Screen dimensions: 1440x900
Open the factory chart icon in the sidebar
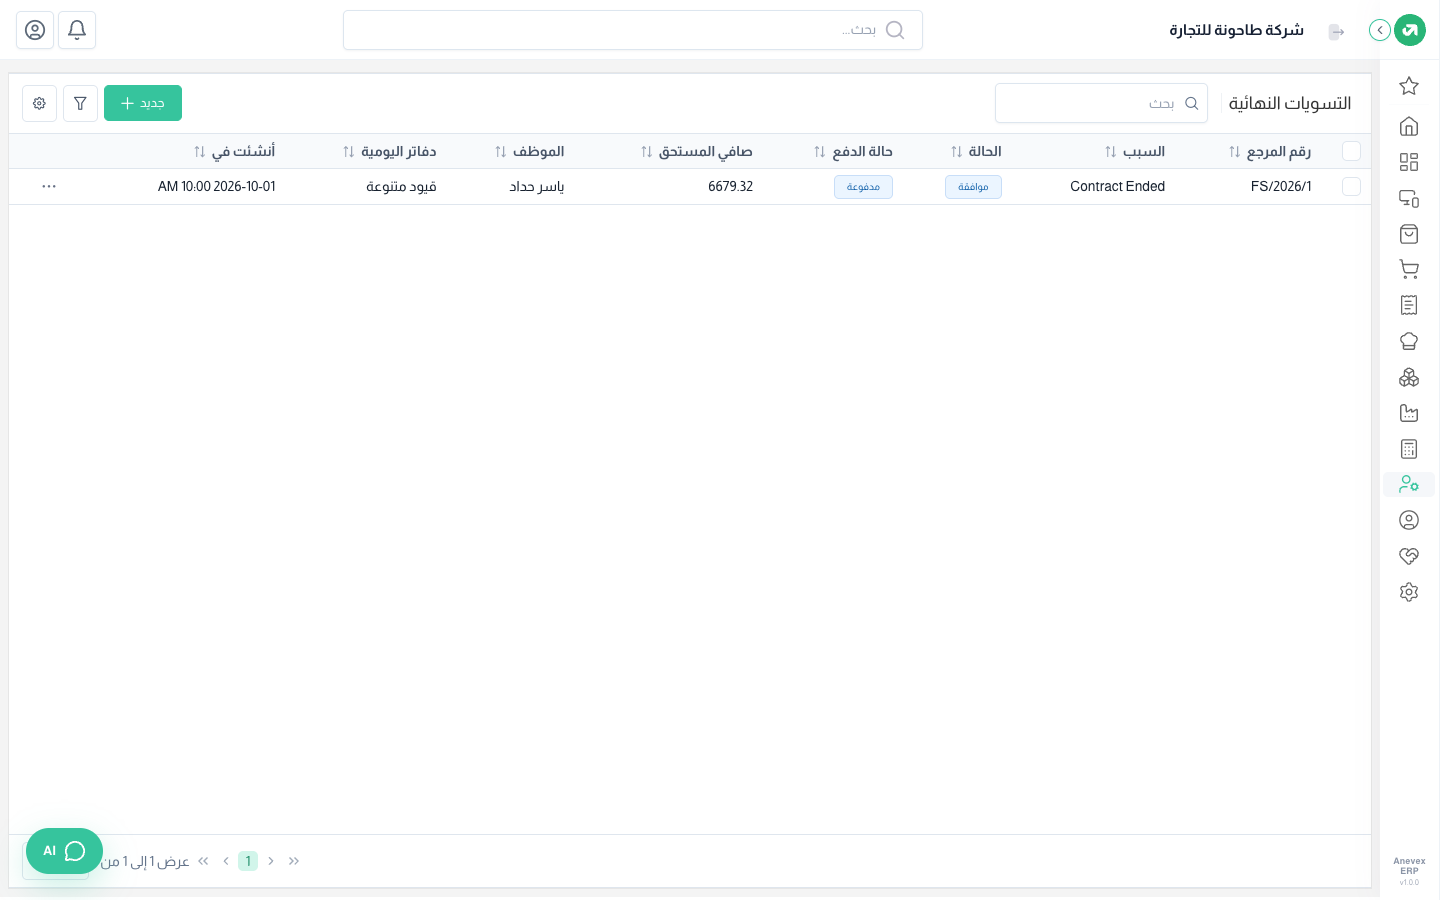click(x=1409, y=413)
